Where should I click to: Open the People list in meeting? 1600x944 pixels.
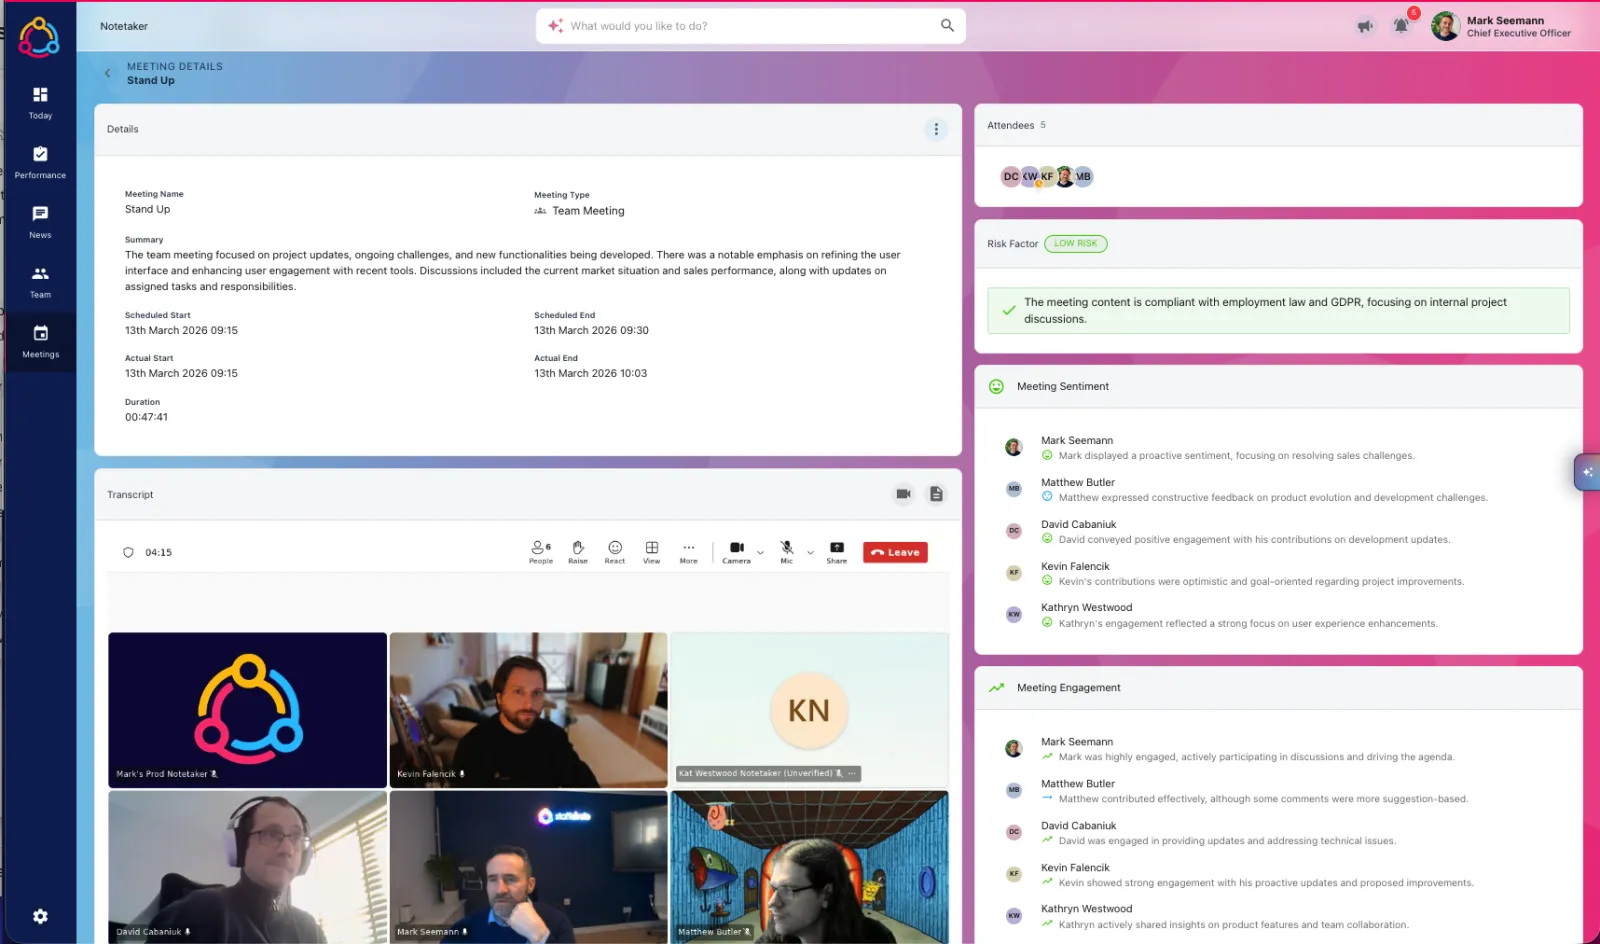pos(541,552)
